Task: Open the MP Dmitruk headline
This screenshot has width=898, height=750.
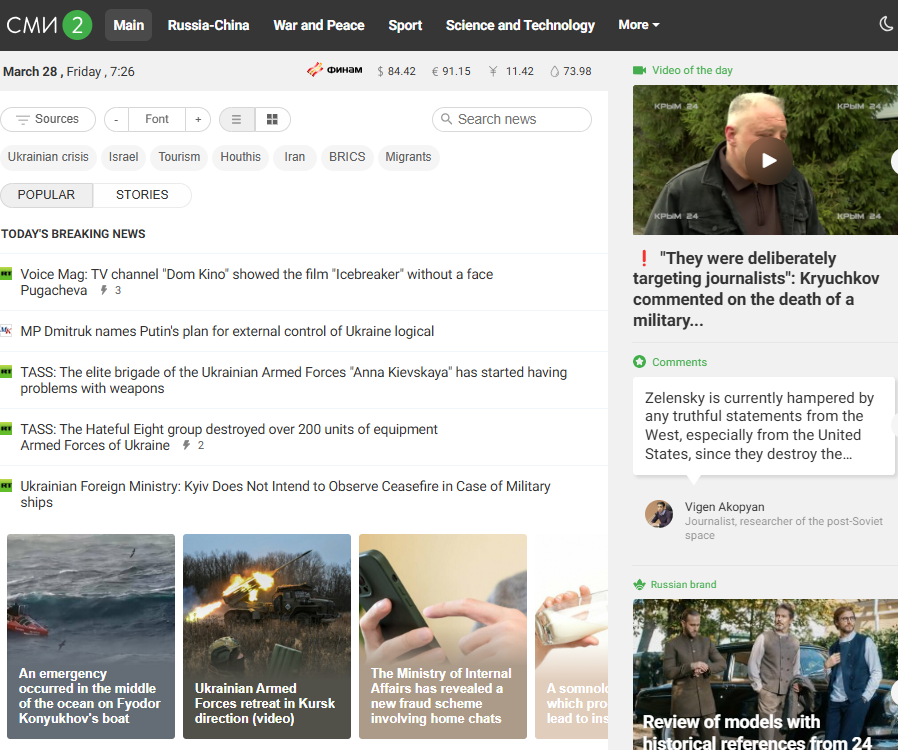Action: pyautogui.click(x=227, y=331)
